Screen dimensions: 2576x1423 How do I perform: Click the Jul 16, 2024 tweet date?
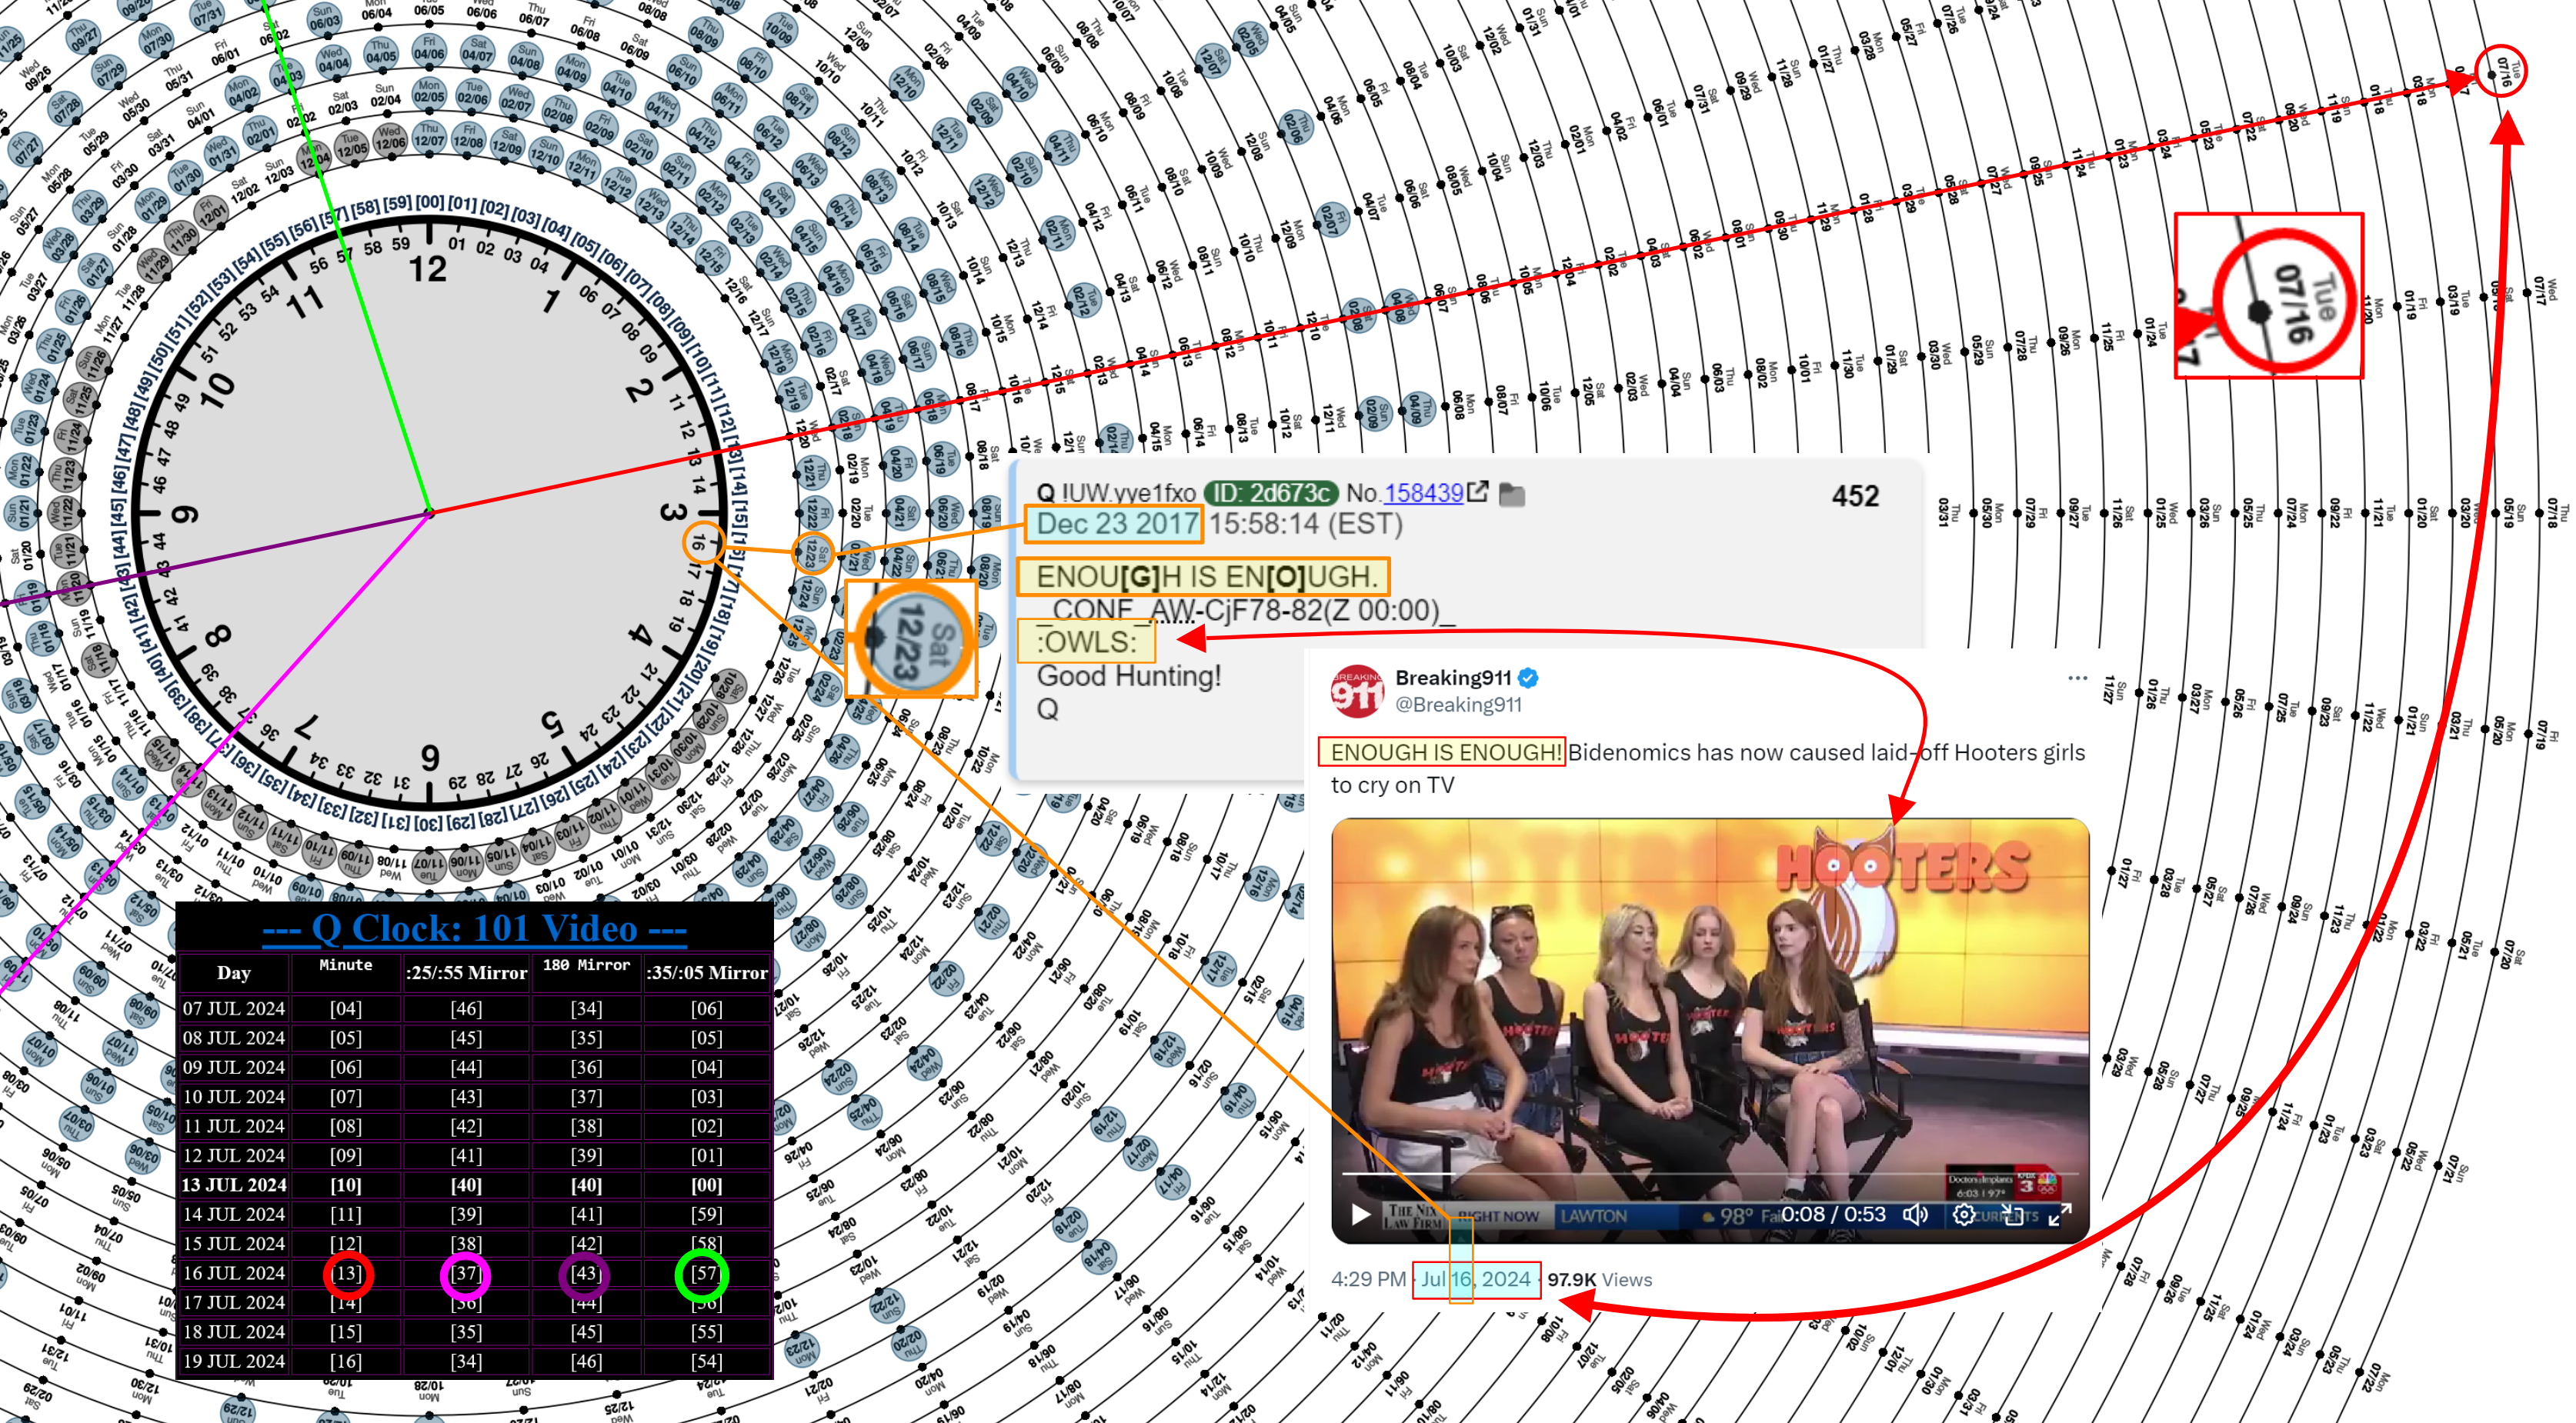tap(1476, 1279)
